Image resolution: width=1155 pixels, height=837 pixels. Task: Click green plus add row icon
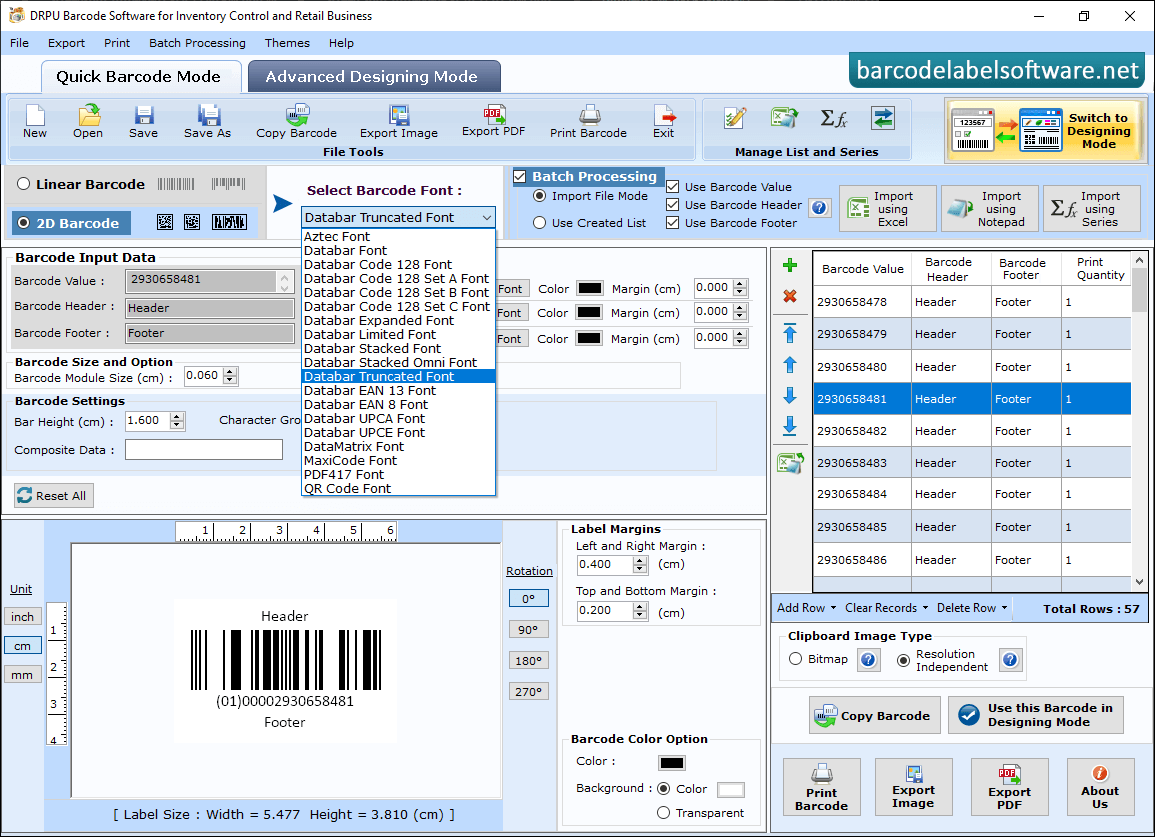coord(790,265)
